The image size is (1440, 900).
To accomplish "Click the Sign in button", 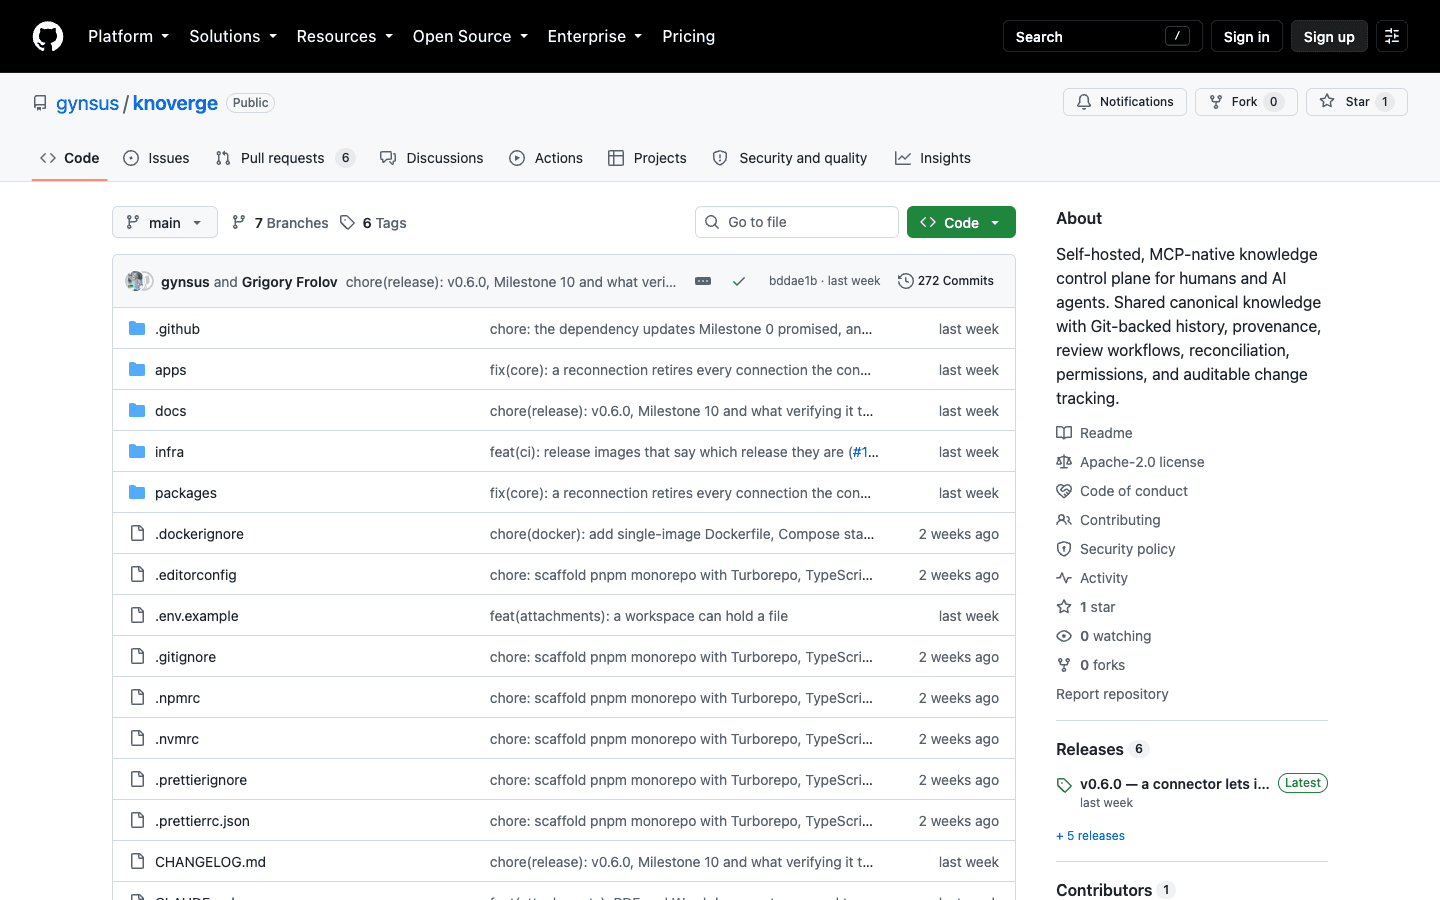I will [1246, 36].
